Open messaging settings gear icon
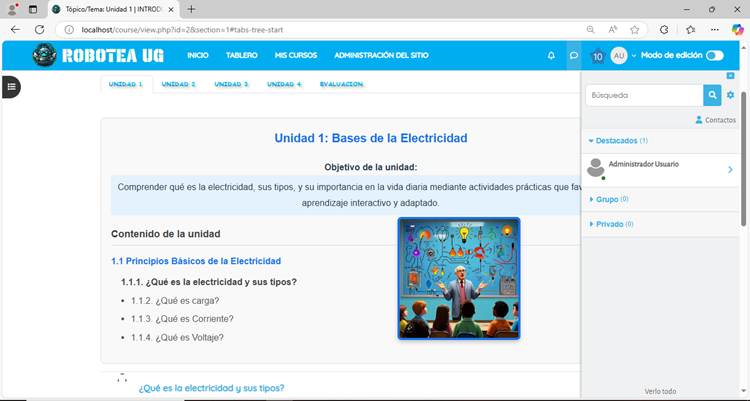The width and height of the screenshot is (750, 401). click(x=731, y=95)
